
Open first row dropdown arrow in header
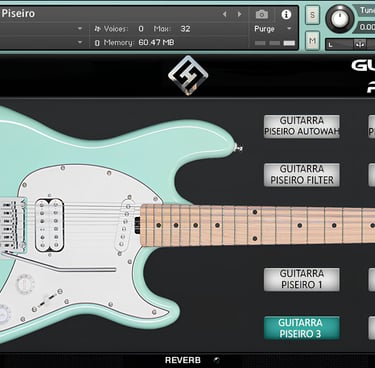80,29
